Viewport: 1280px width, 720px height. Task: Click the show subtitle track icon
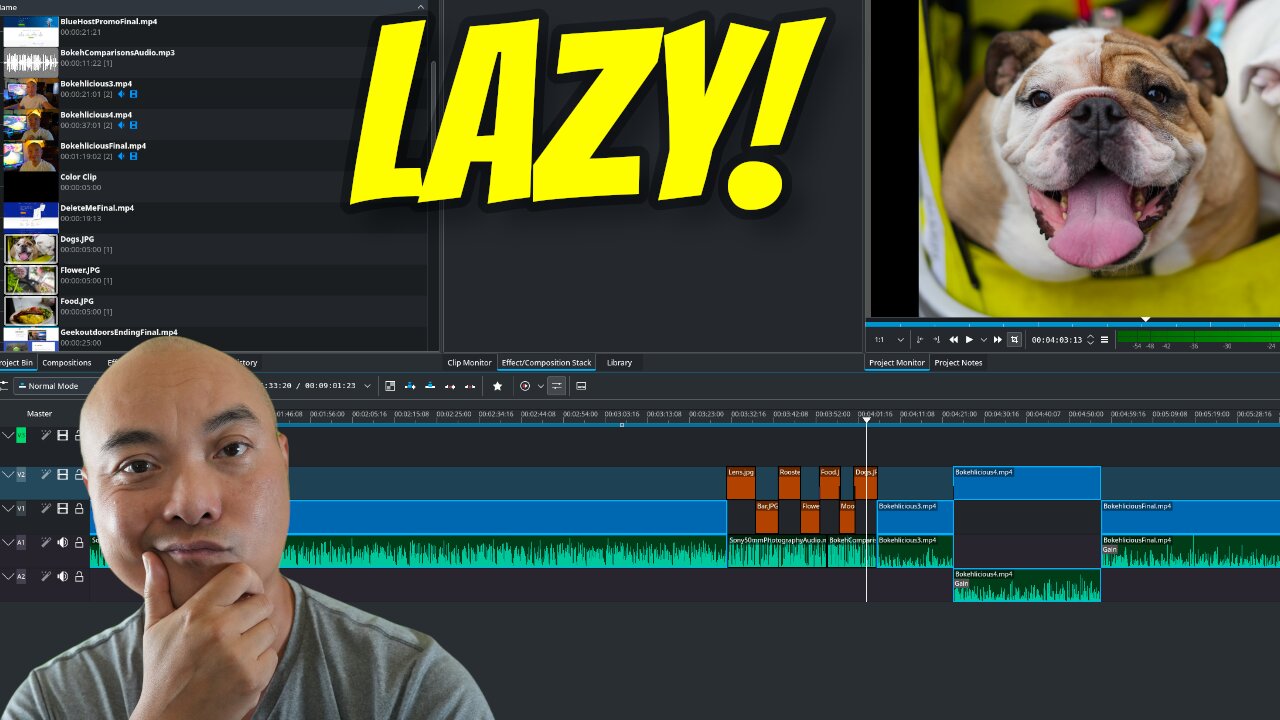581,386
